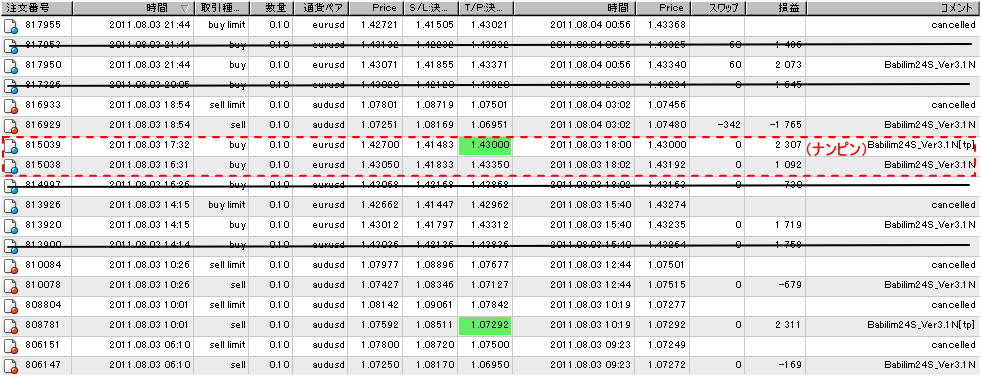
Task: Sort by the 損益 column header
Action: 776,8
